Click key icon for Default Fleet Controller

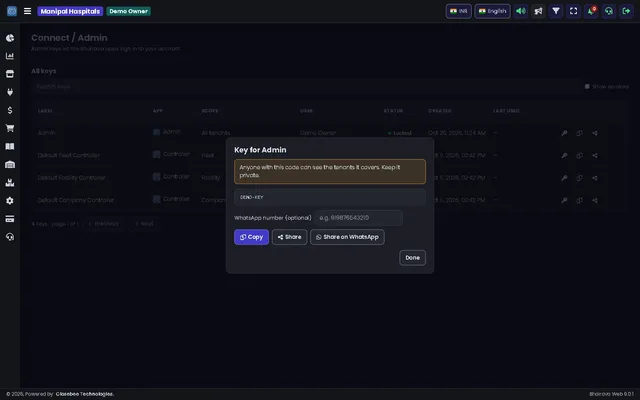pyautogui.click(x=564, y=156)
